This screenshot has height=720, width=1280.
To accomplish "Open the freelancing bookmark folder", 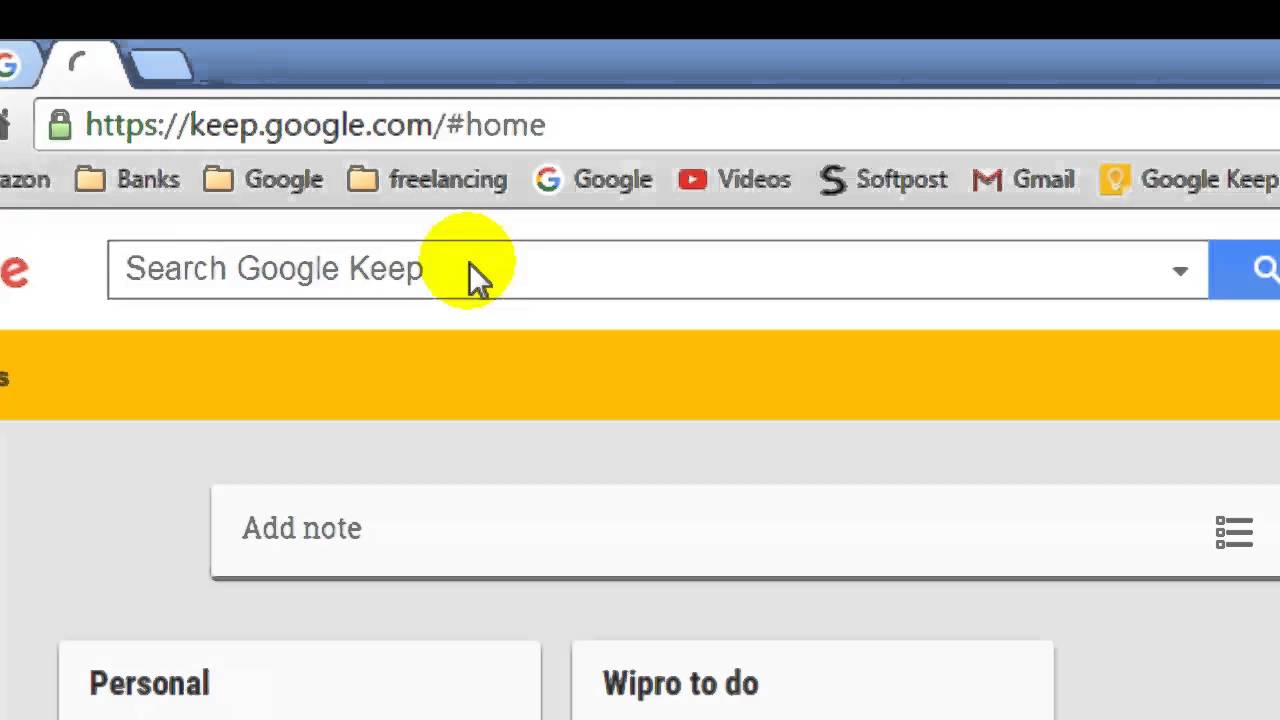I will pyautogui.click(x=428, y=180).
